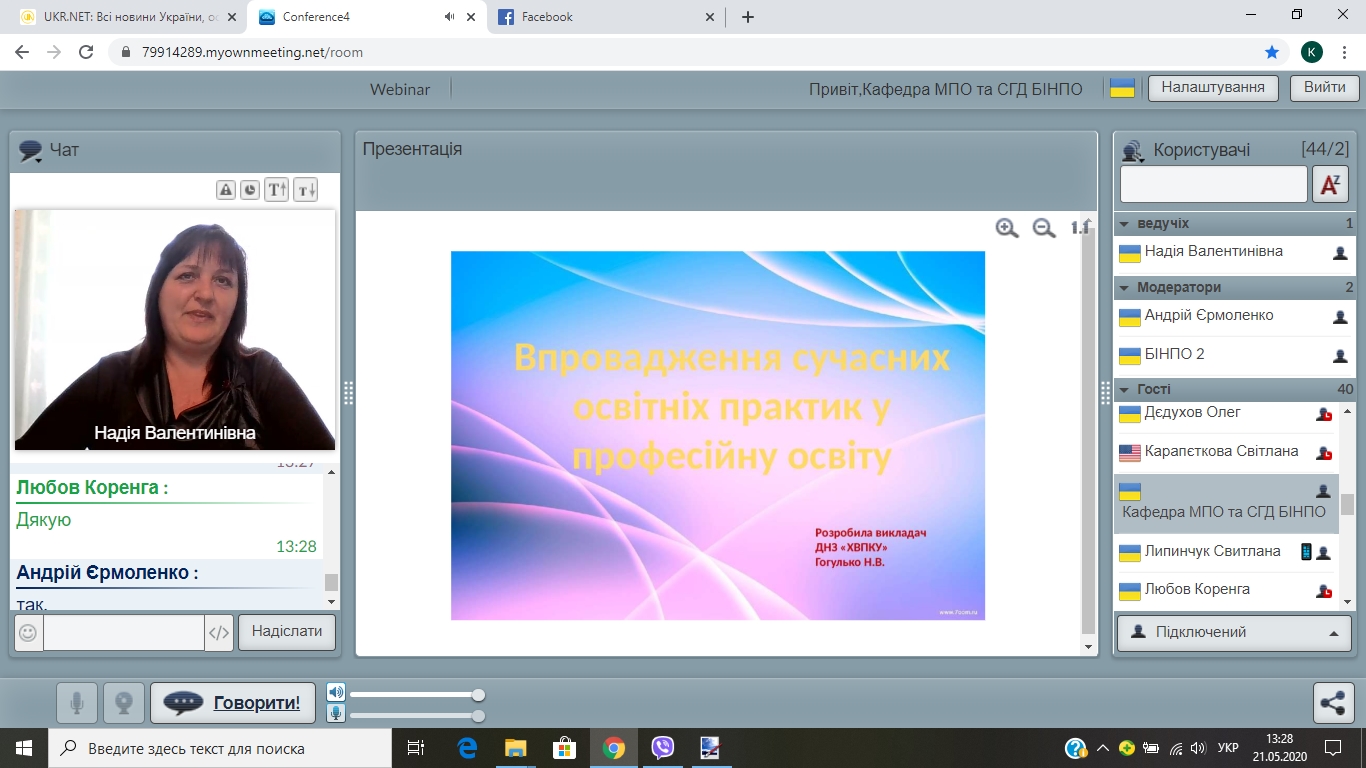Open the emoji smiley picker in chat

(x=28, y=633)
